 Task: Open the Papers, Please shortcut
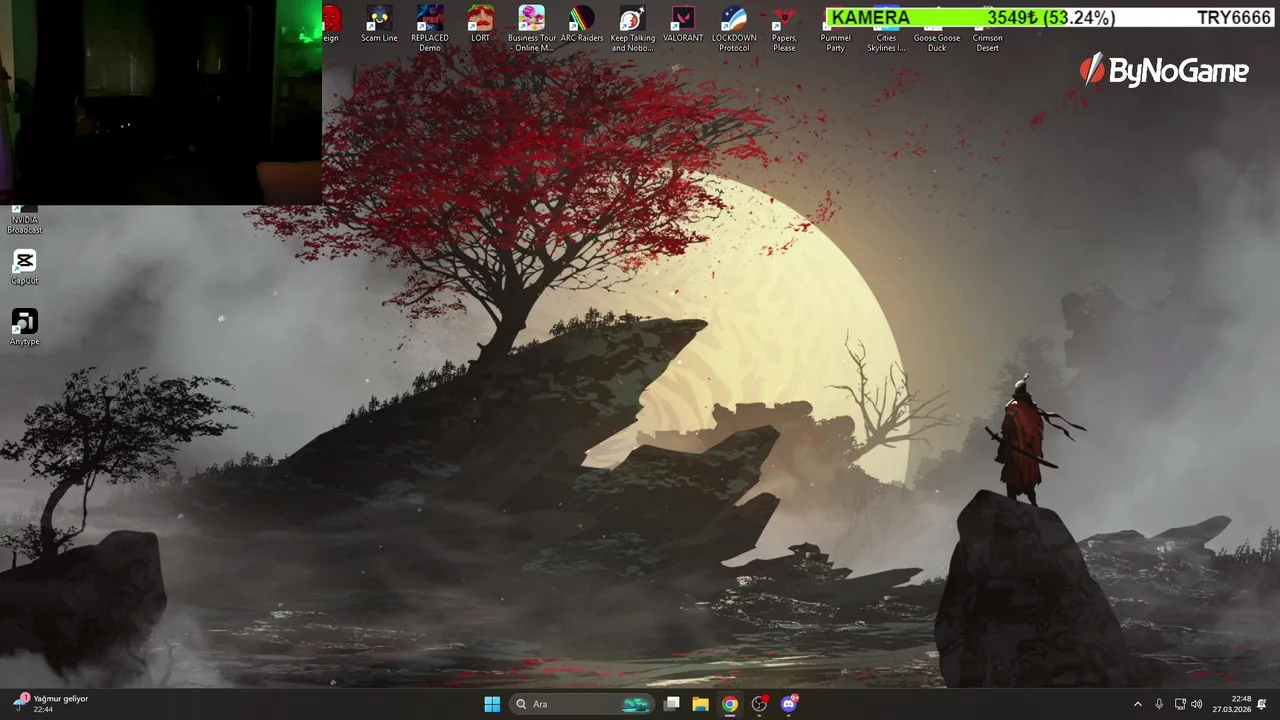pyautogui.click(x=784, y=29)
